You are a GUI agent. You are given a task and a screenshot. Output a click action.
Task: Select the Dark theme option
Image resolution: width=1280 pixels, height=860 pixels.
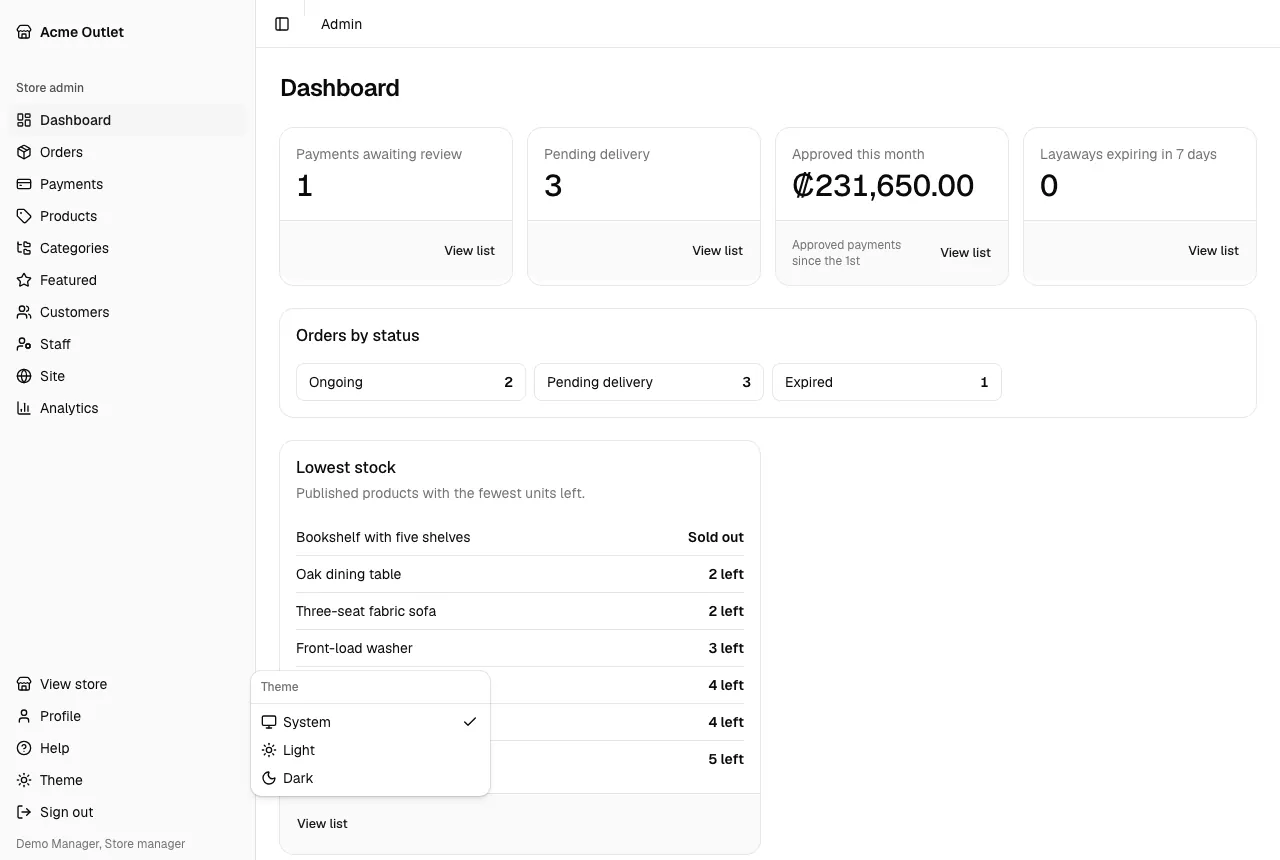pos(370,778)
